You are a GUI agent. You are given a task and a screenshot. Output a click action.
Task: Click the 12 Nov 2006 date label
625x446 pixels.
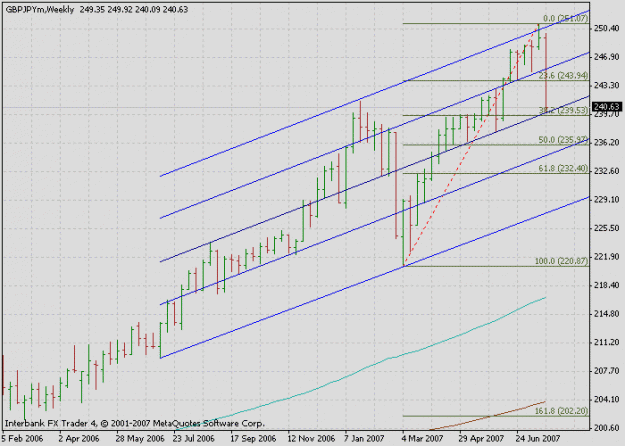[x=311, y=439]
